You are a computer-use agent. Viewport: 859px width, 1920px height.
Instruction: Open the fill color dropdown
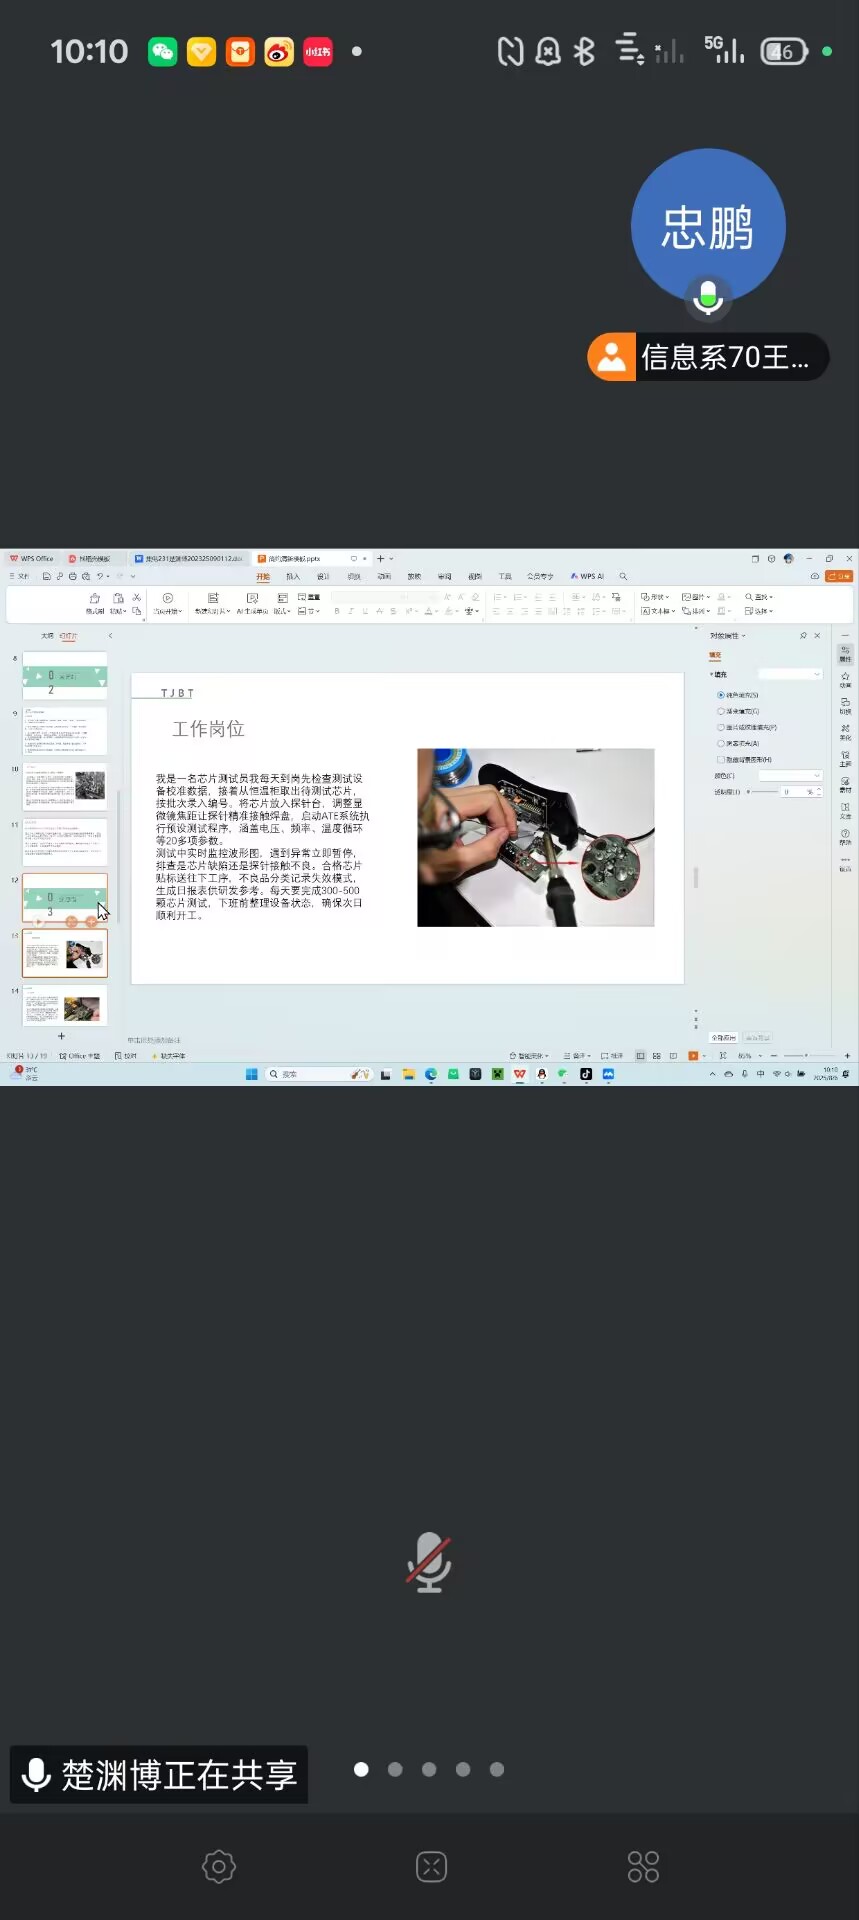click(x=790, y=776)
